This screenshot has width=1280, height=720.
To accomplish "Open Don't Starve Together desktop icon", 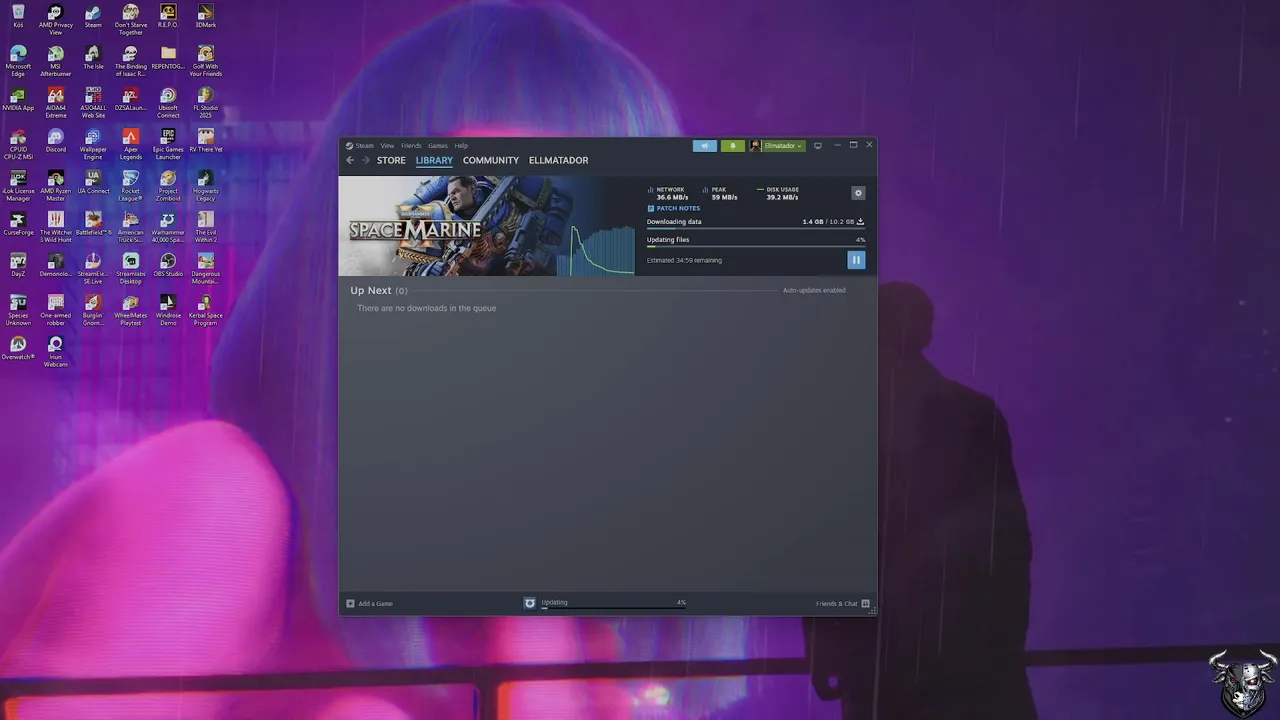I will (x=130, y=19).
